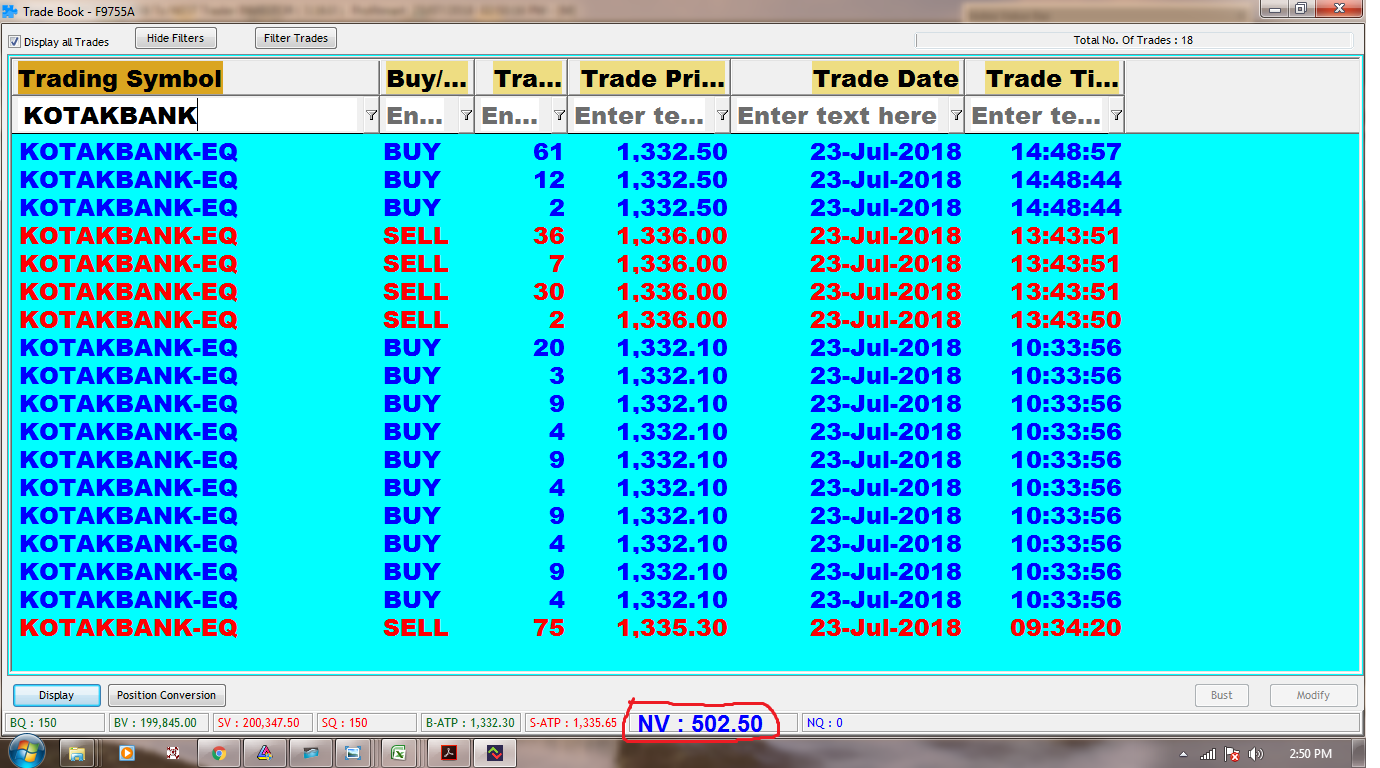Open the 2:50 PM taskbar clock

[x=1310, y=754]
